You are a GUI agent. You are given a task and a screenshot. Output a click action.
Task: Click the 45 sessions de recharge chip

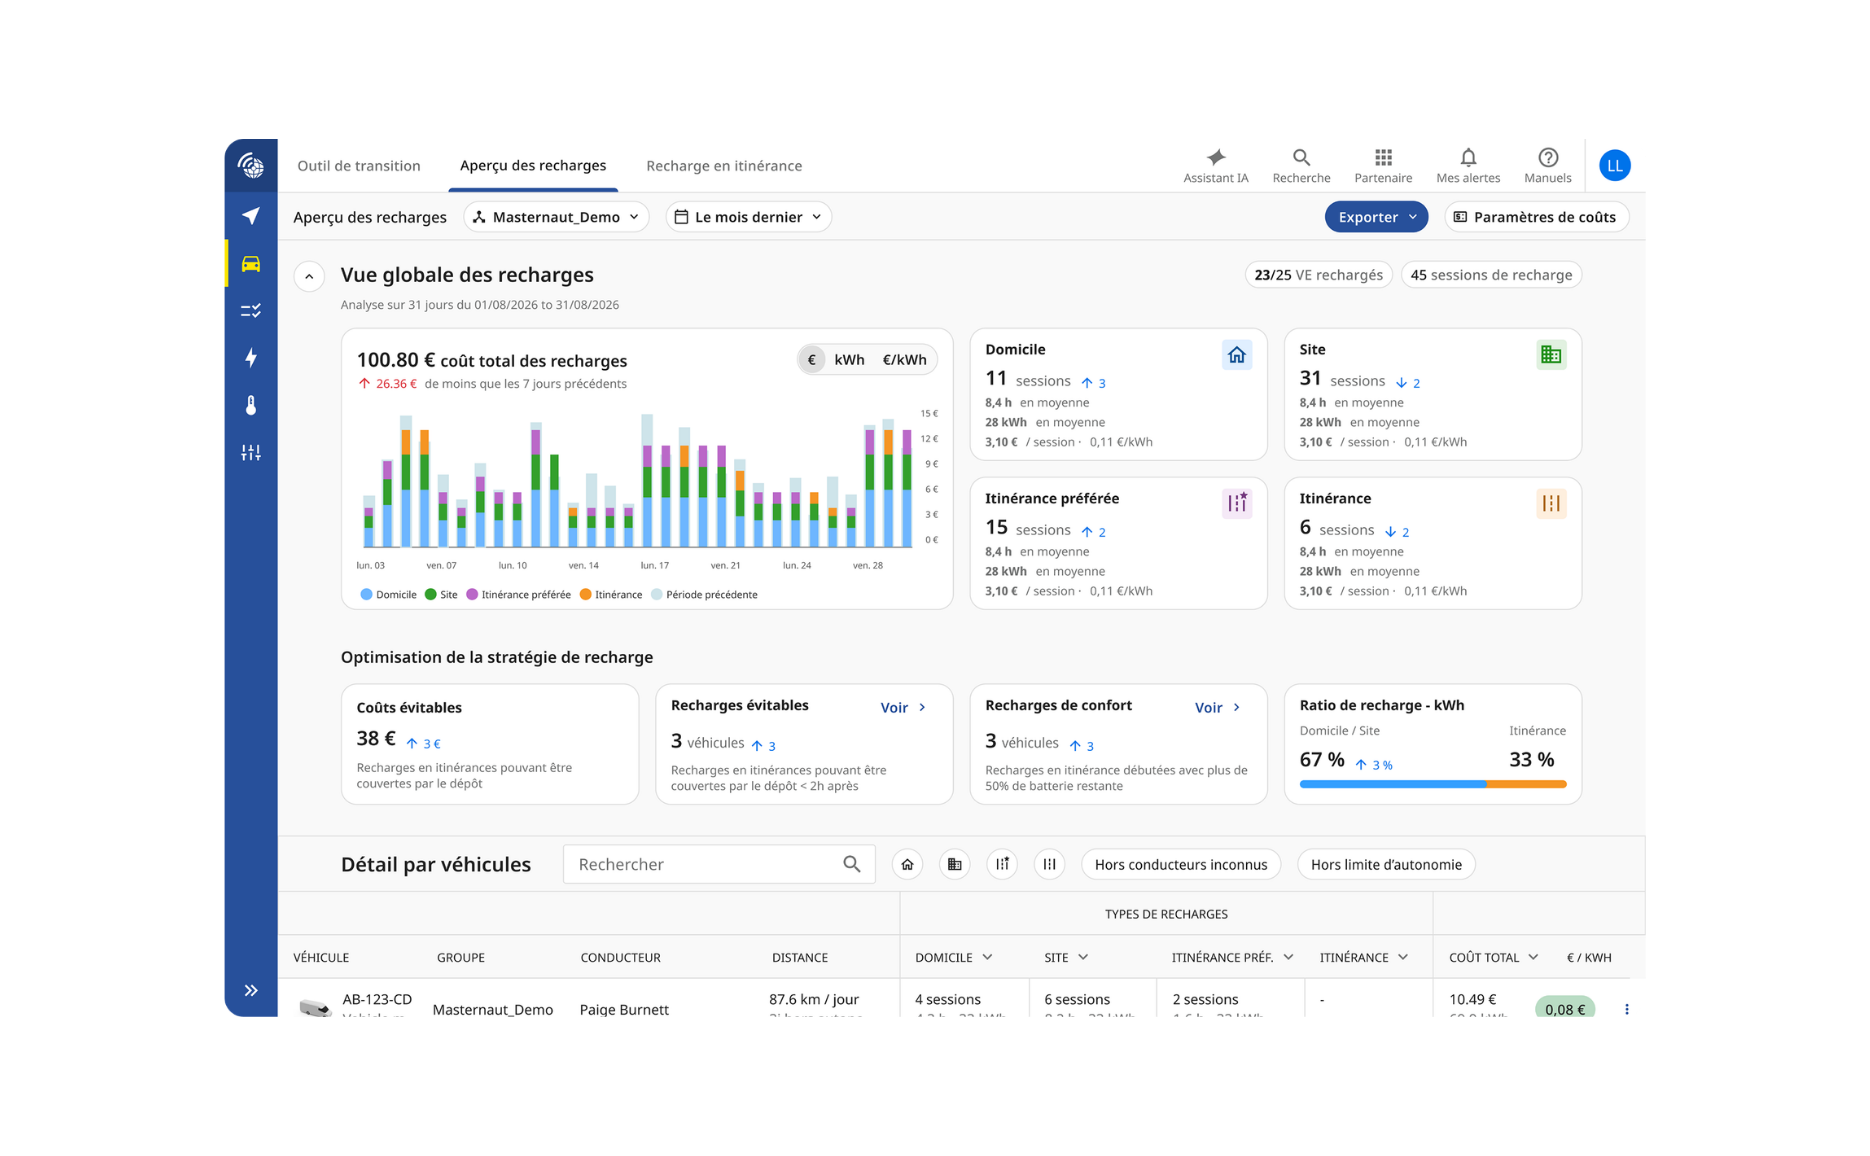tap(1491, 275)
